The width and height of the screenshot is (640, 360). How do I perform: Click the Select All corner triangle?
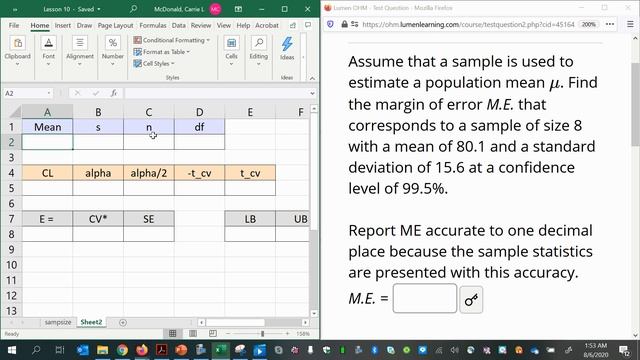(15, 112)
